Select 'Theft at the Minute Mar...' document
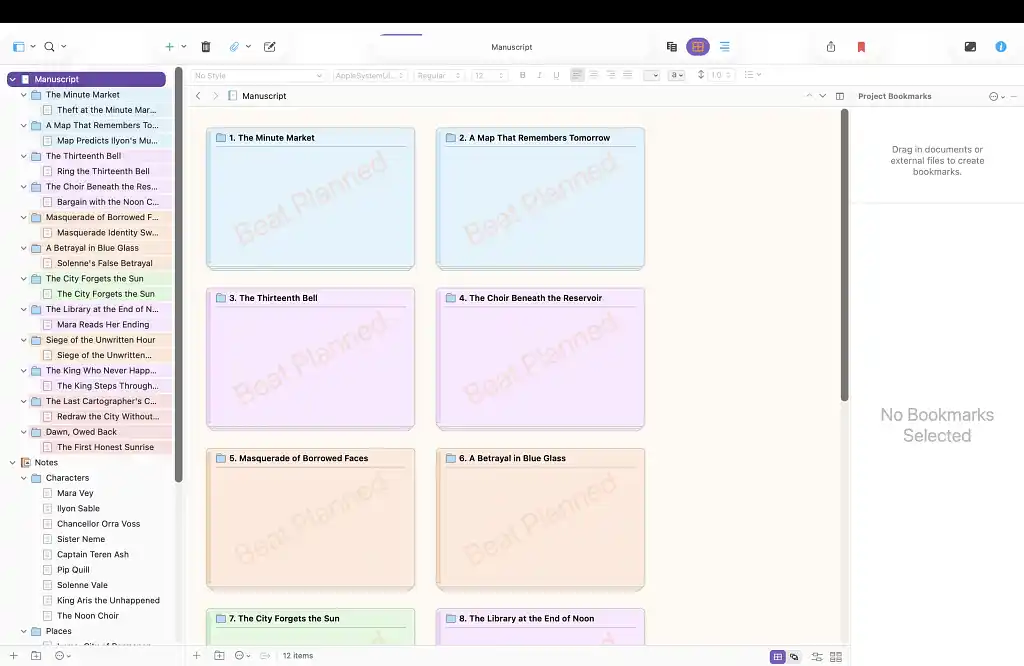 (106, 110)
